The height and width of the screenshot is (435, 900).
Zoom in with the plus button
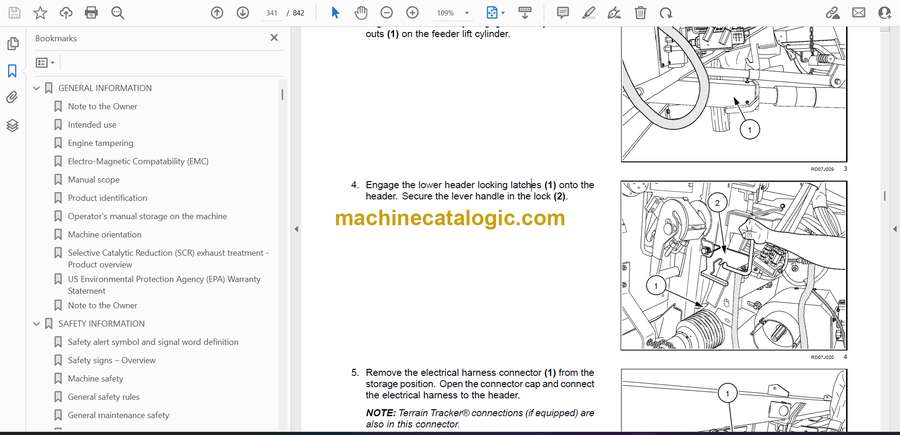point(412,13)
